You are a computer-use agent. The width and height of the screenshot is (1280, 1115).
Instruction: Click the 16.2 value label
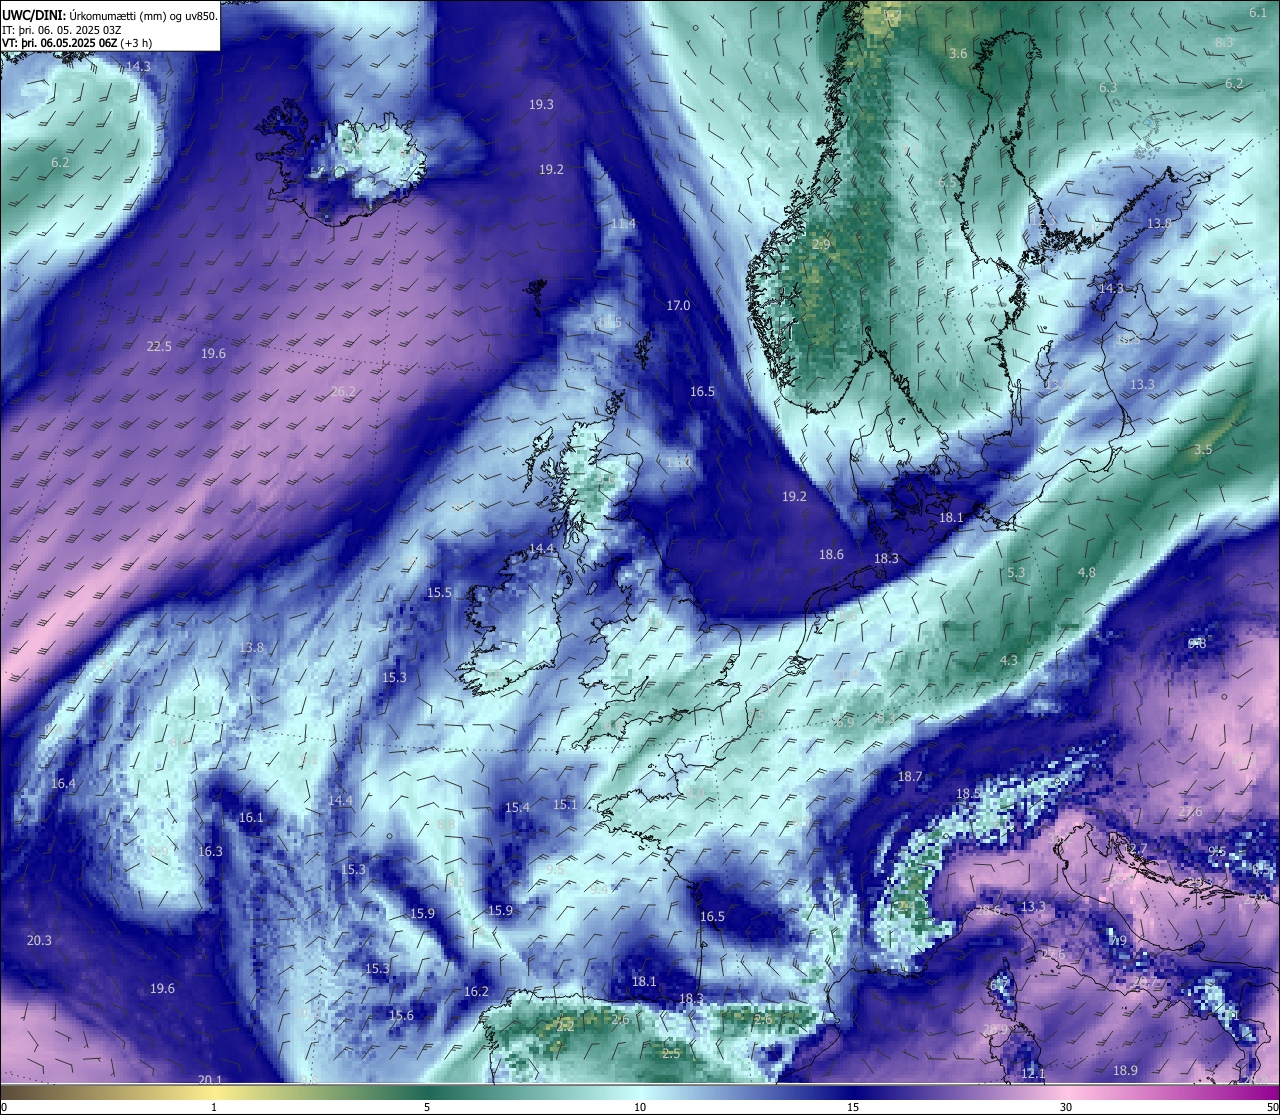(476, 991)
